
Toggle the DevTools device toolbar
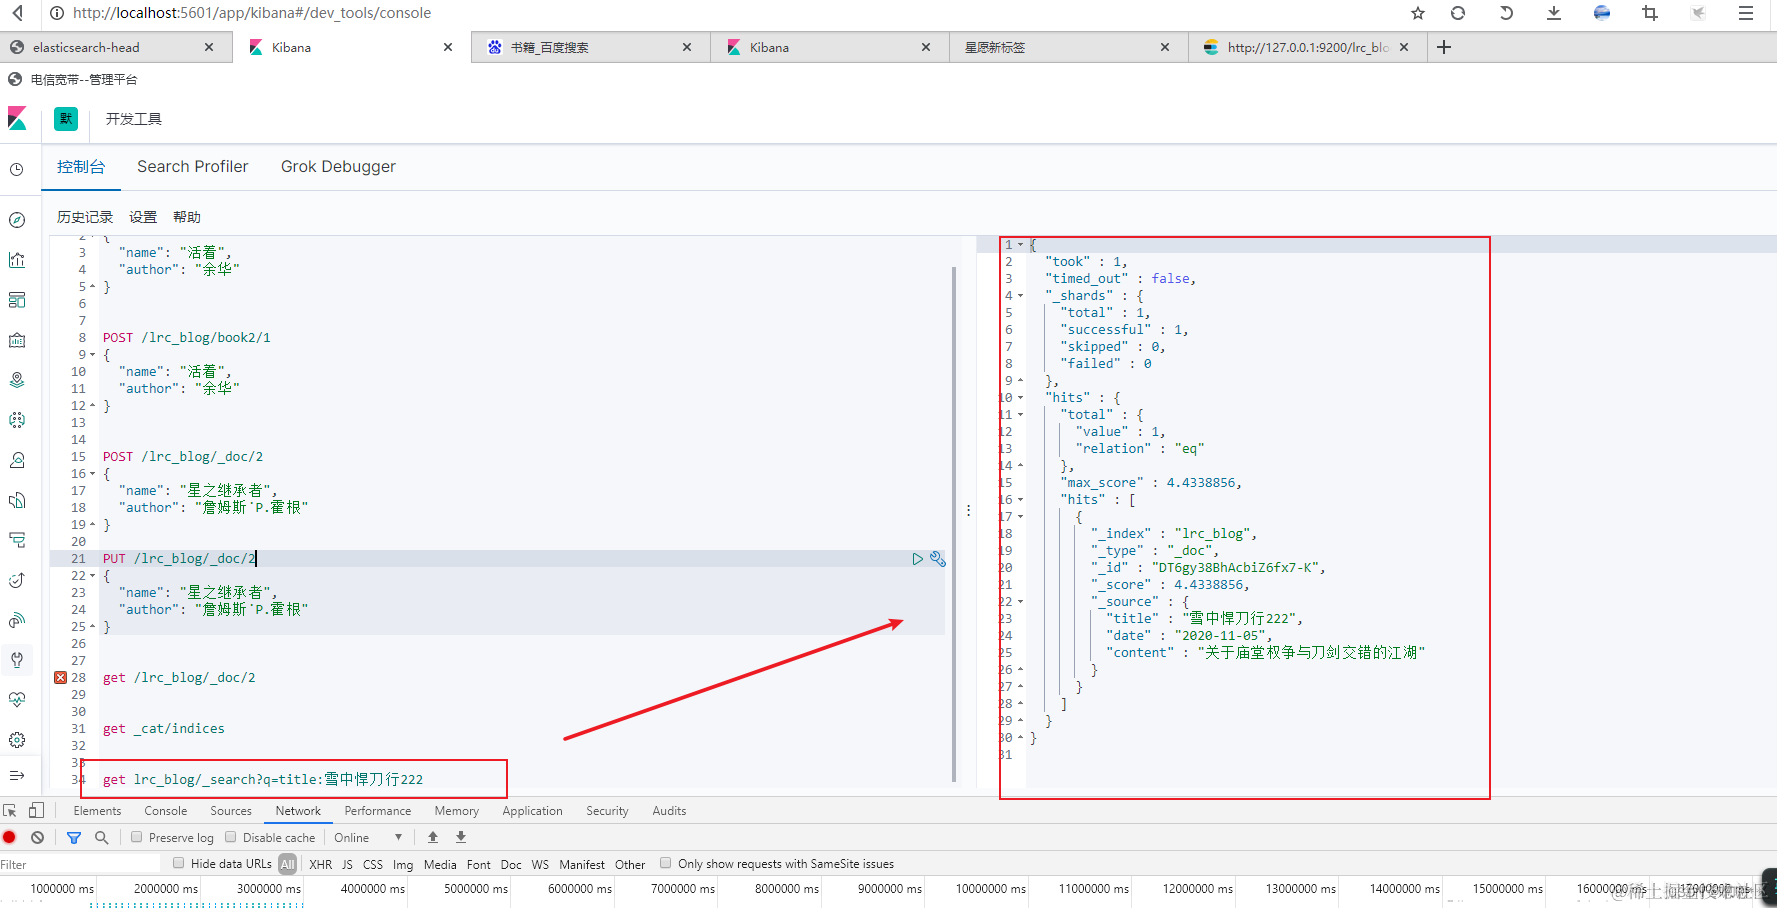36,811
